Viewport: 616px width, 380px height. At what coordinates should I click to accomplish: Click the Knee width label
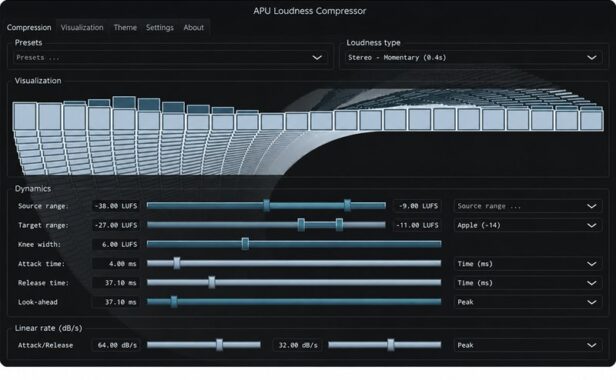[39, 244]
